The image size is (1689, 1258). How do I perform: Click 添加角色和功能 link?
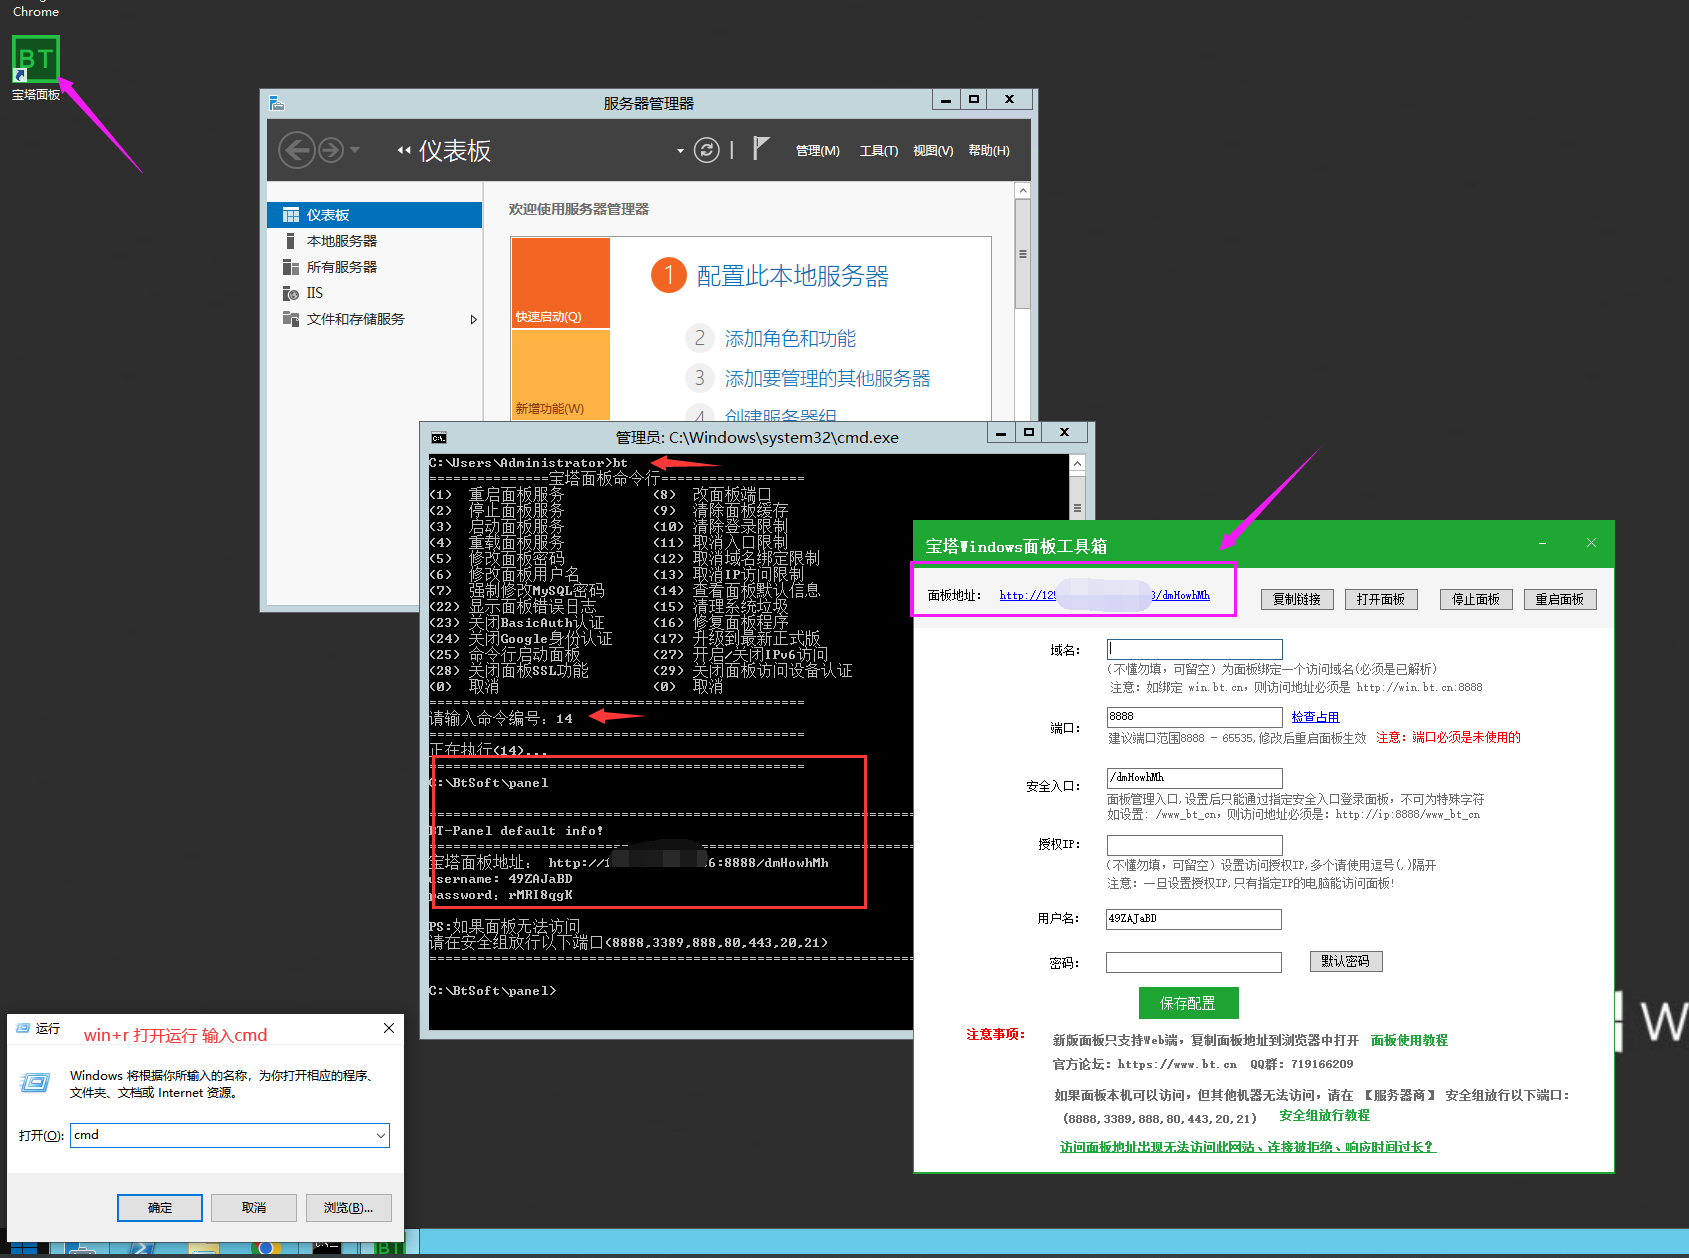tap(790, 339)
